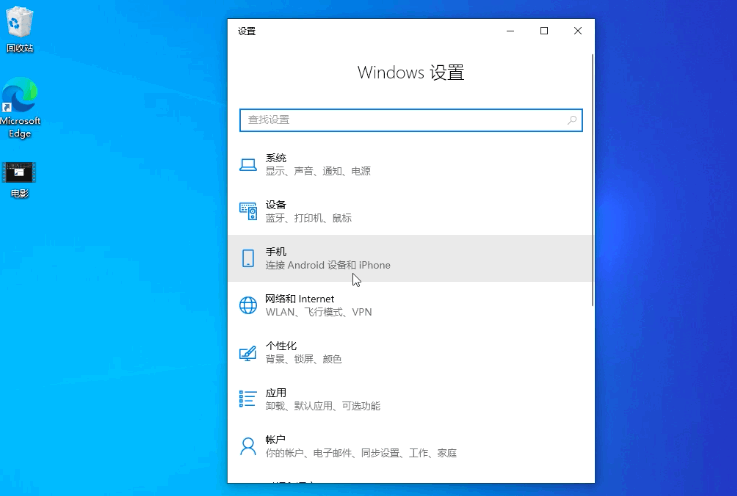Click the 显示、声音、通知、电源 description
737x496 pixels.
click(x=318, y=171)
